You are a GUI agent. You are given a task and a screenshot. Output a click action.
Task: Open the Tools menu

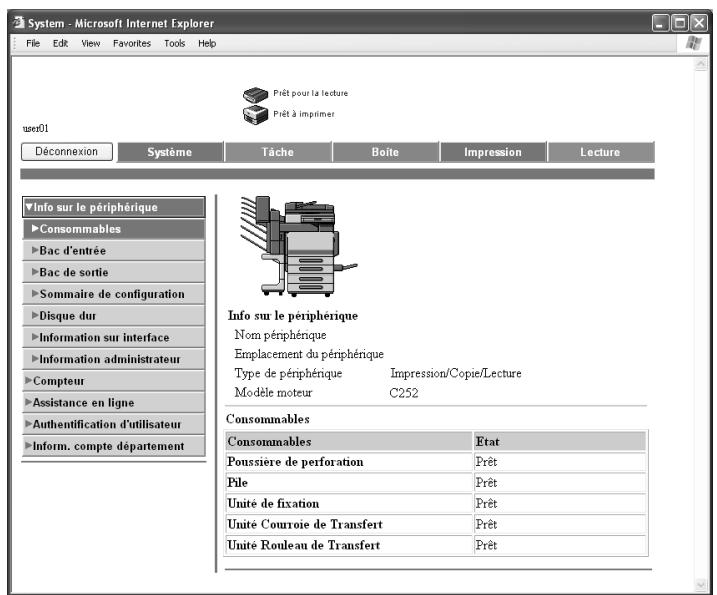pos(175,43)
